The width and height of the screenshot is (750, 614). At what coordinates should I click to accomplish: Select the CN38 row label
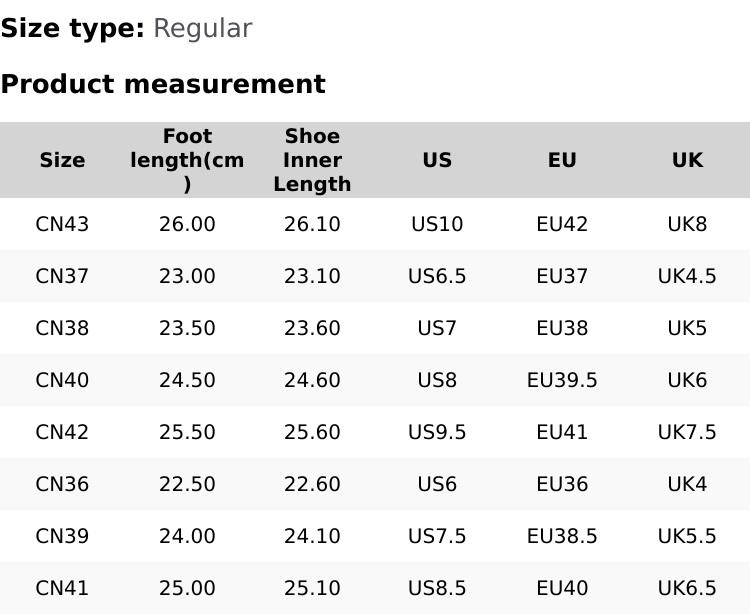click(x=62, y=328)
